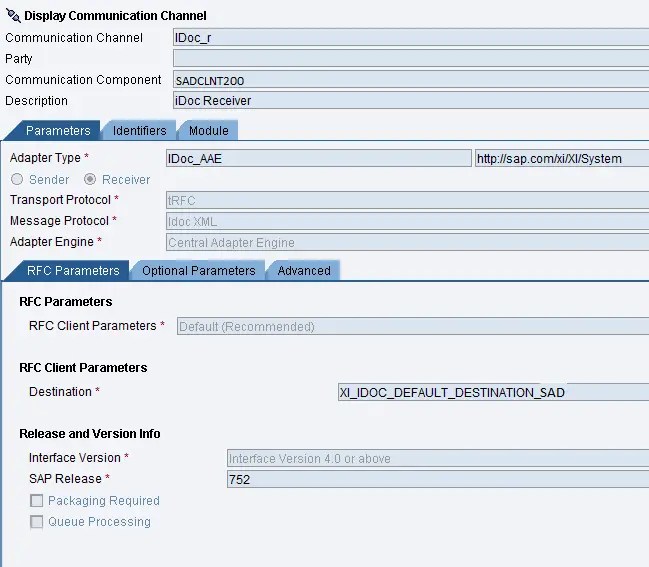
Task: Click the Adapter Type IDoc_AAE field
Action: (x=319, y=159)
